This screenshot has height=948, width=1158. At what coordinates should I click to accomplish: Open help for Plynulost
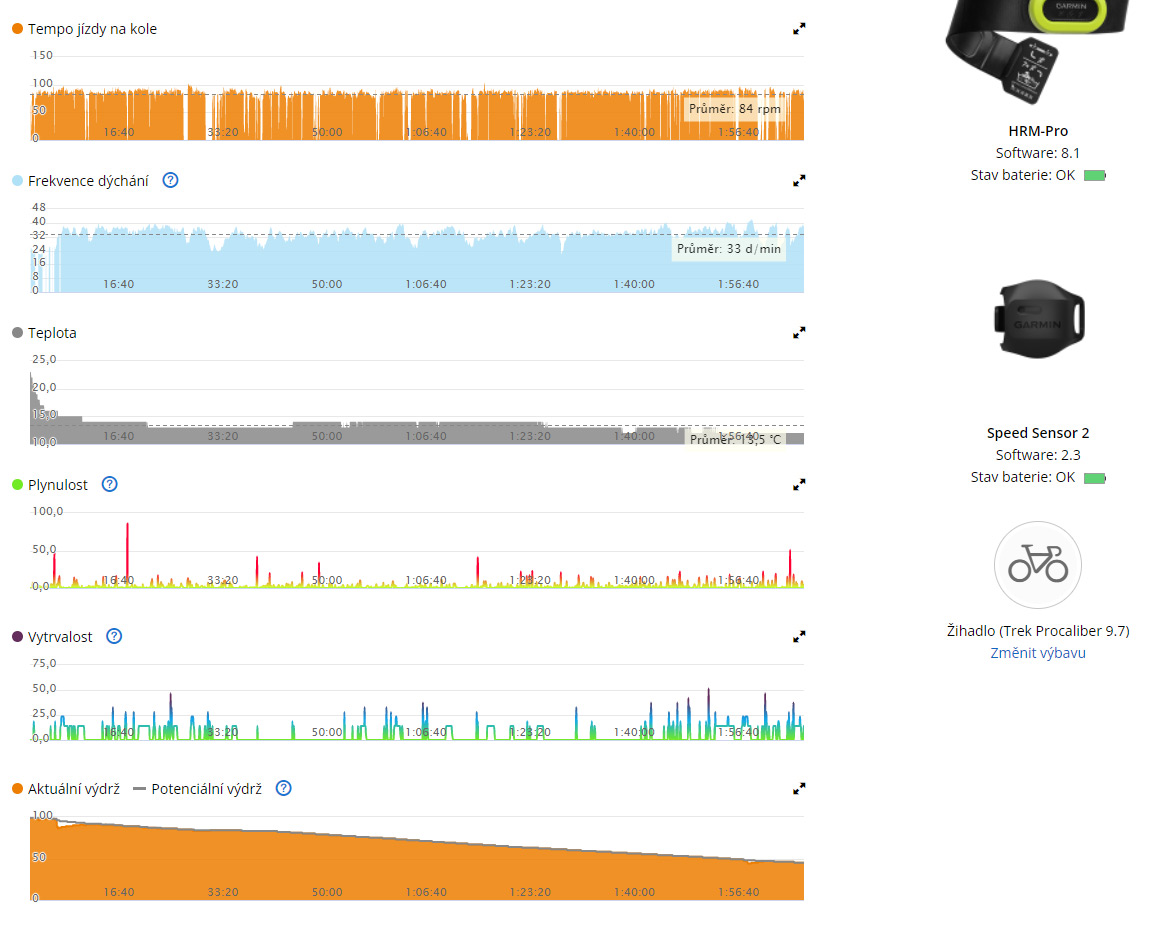(110, 485)
